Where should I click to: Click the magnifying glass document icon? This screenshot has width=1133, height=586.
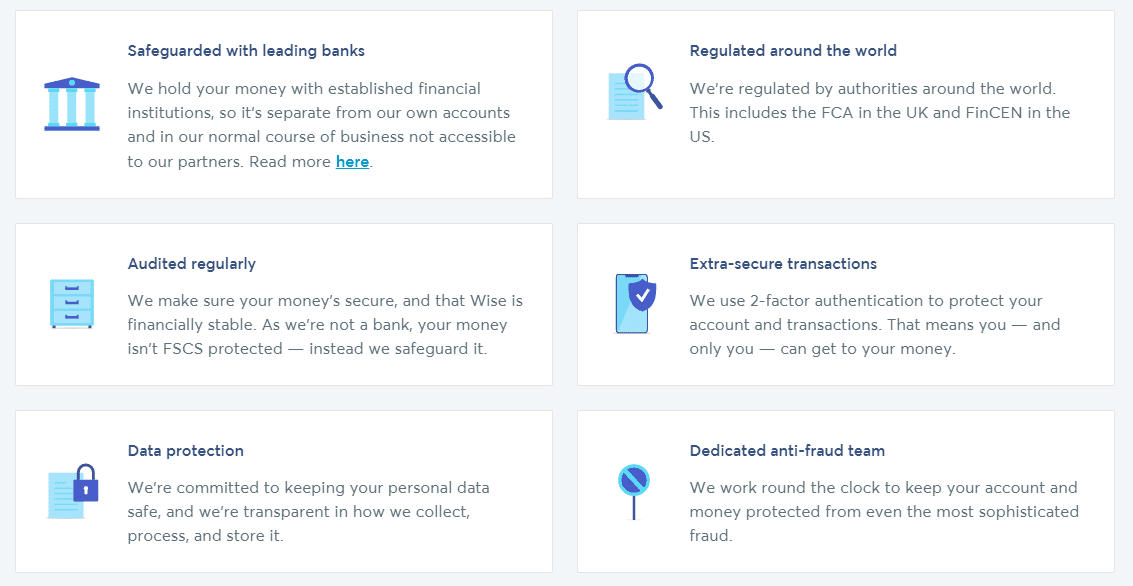pos(634,92)
